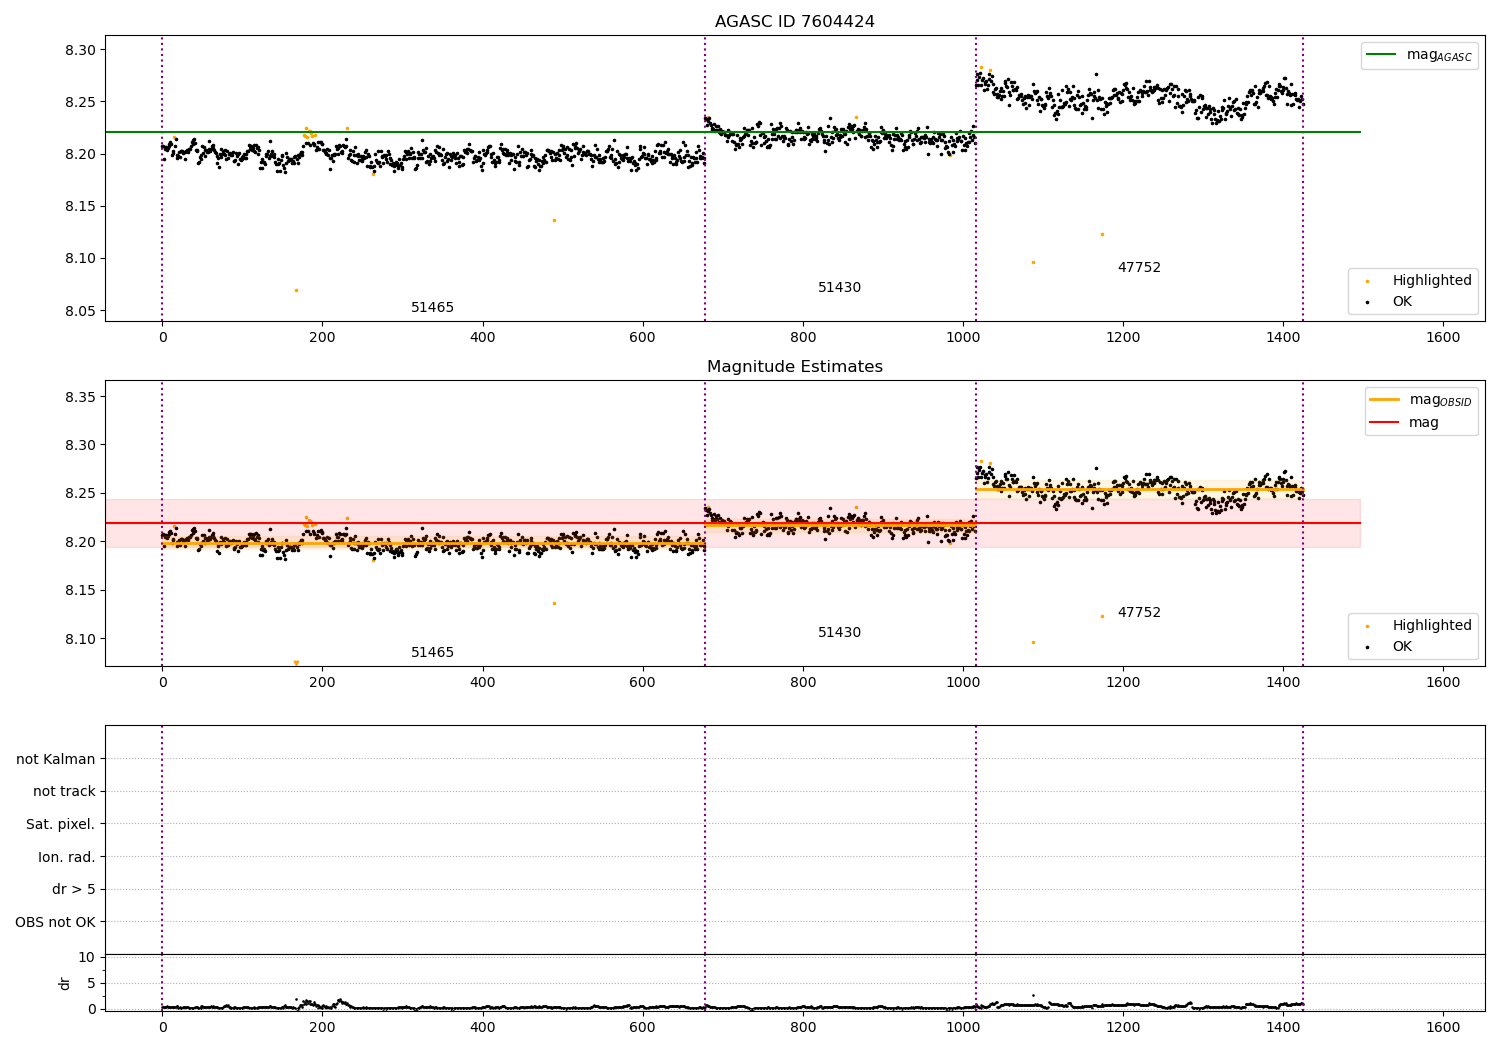Screen dimensions: 1500x1050
Task: Click 'Highlighted' legend entry in top plot
Action: click(1419, 281)
